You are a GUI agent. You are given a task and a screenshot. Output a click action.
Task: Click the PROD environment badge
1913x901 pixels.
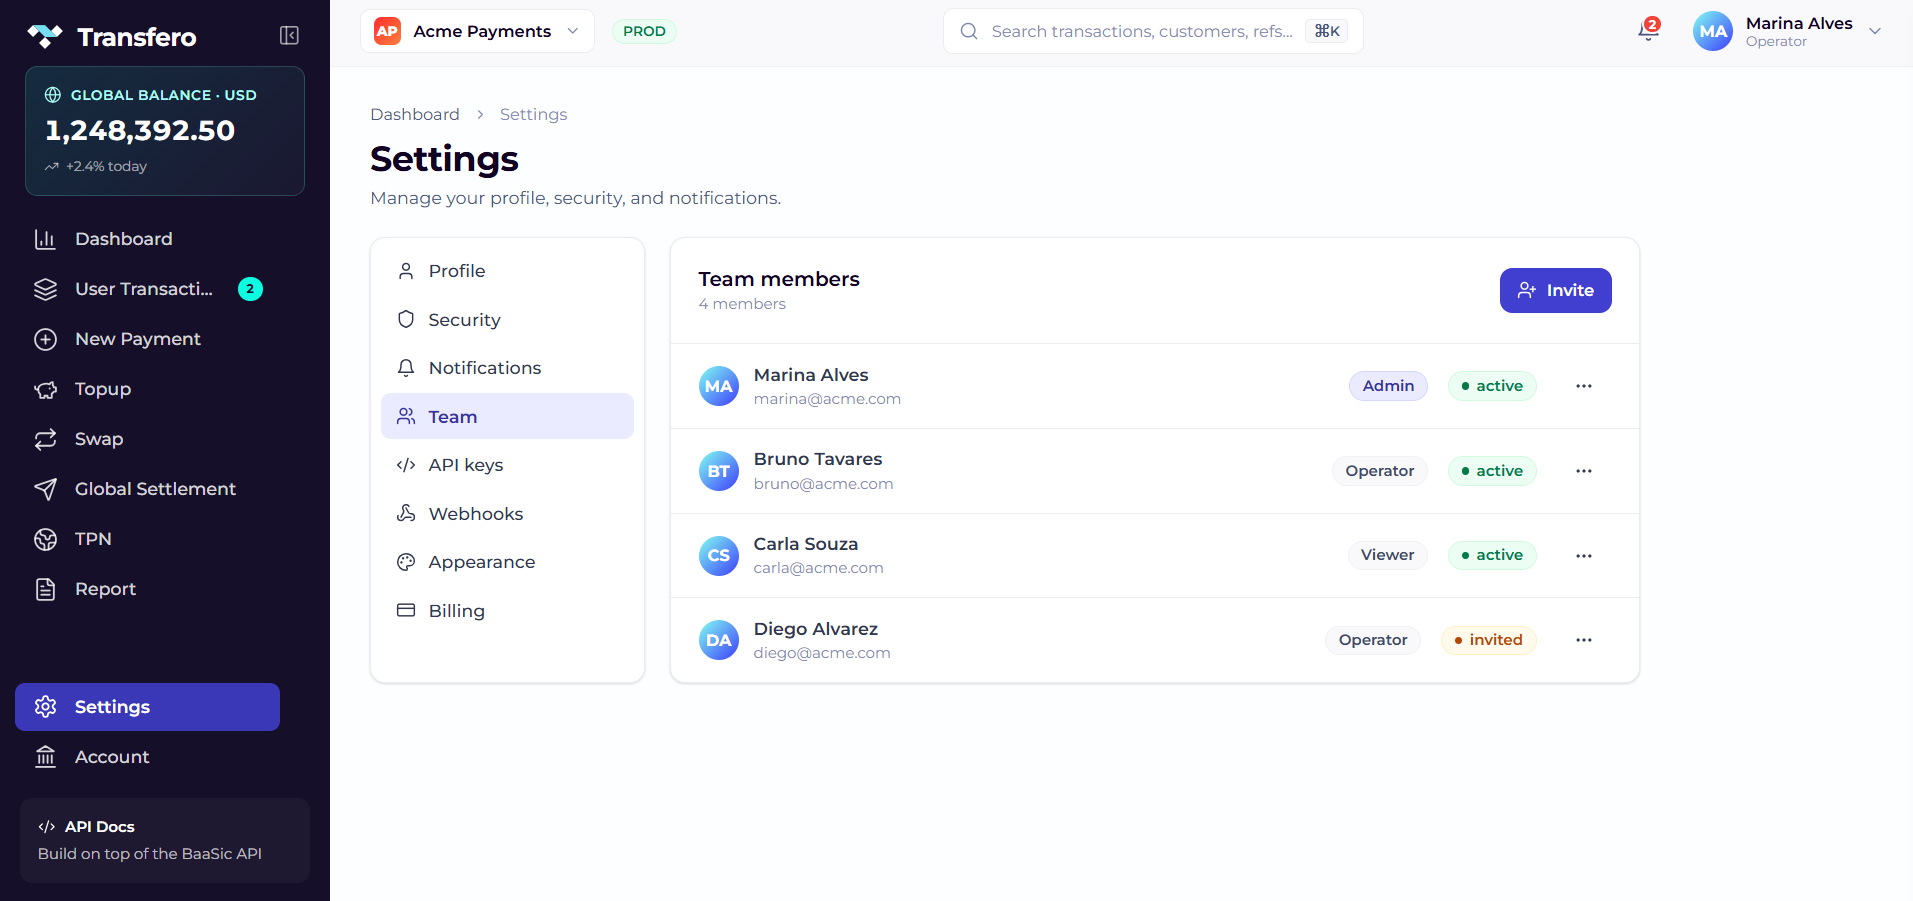click(644, 31)
